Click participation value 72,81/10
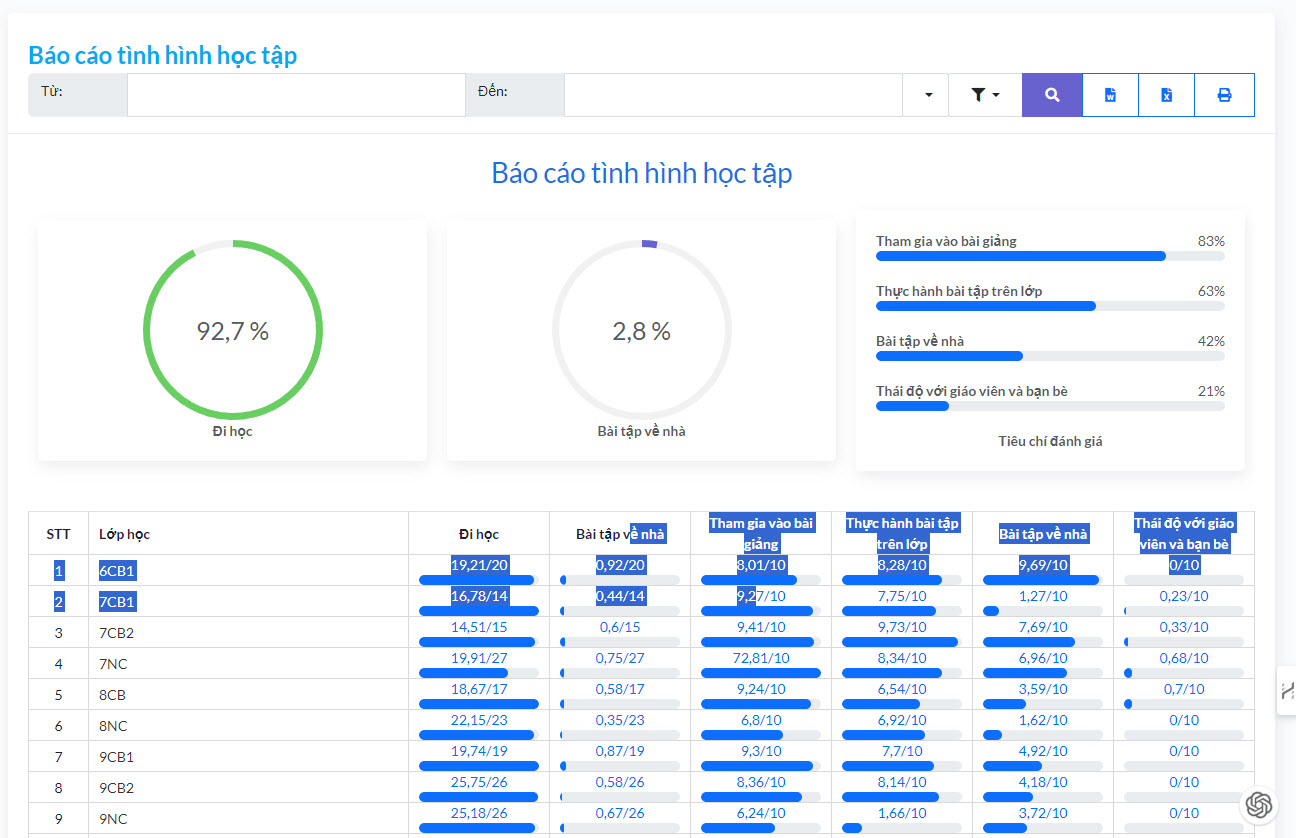This screenshot has width=1296, height=838. tap(761, 658)
